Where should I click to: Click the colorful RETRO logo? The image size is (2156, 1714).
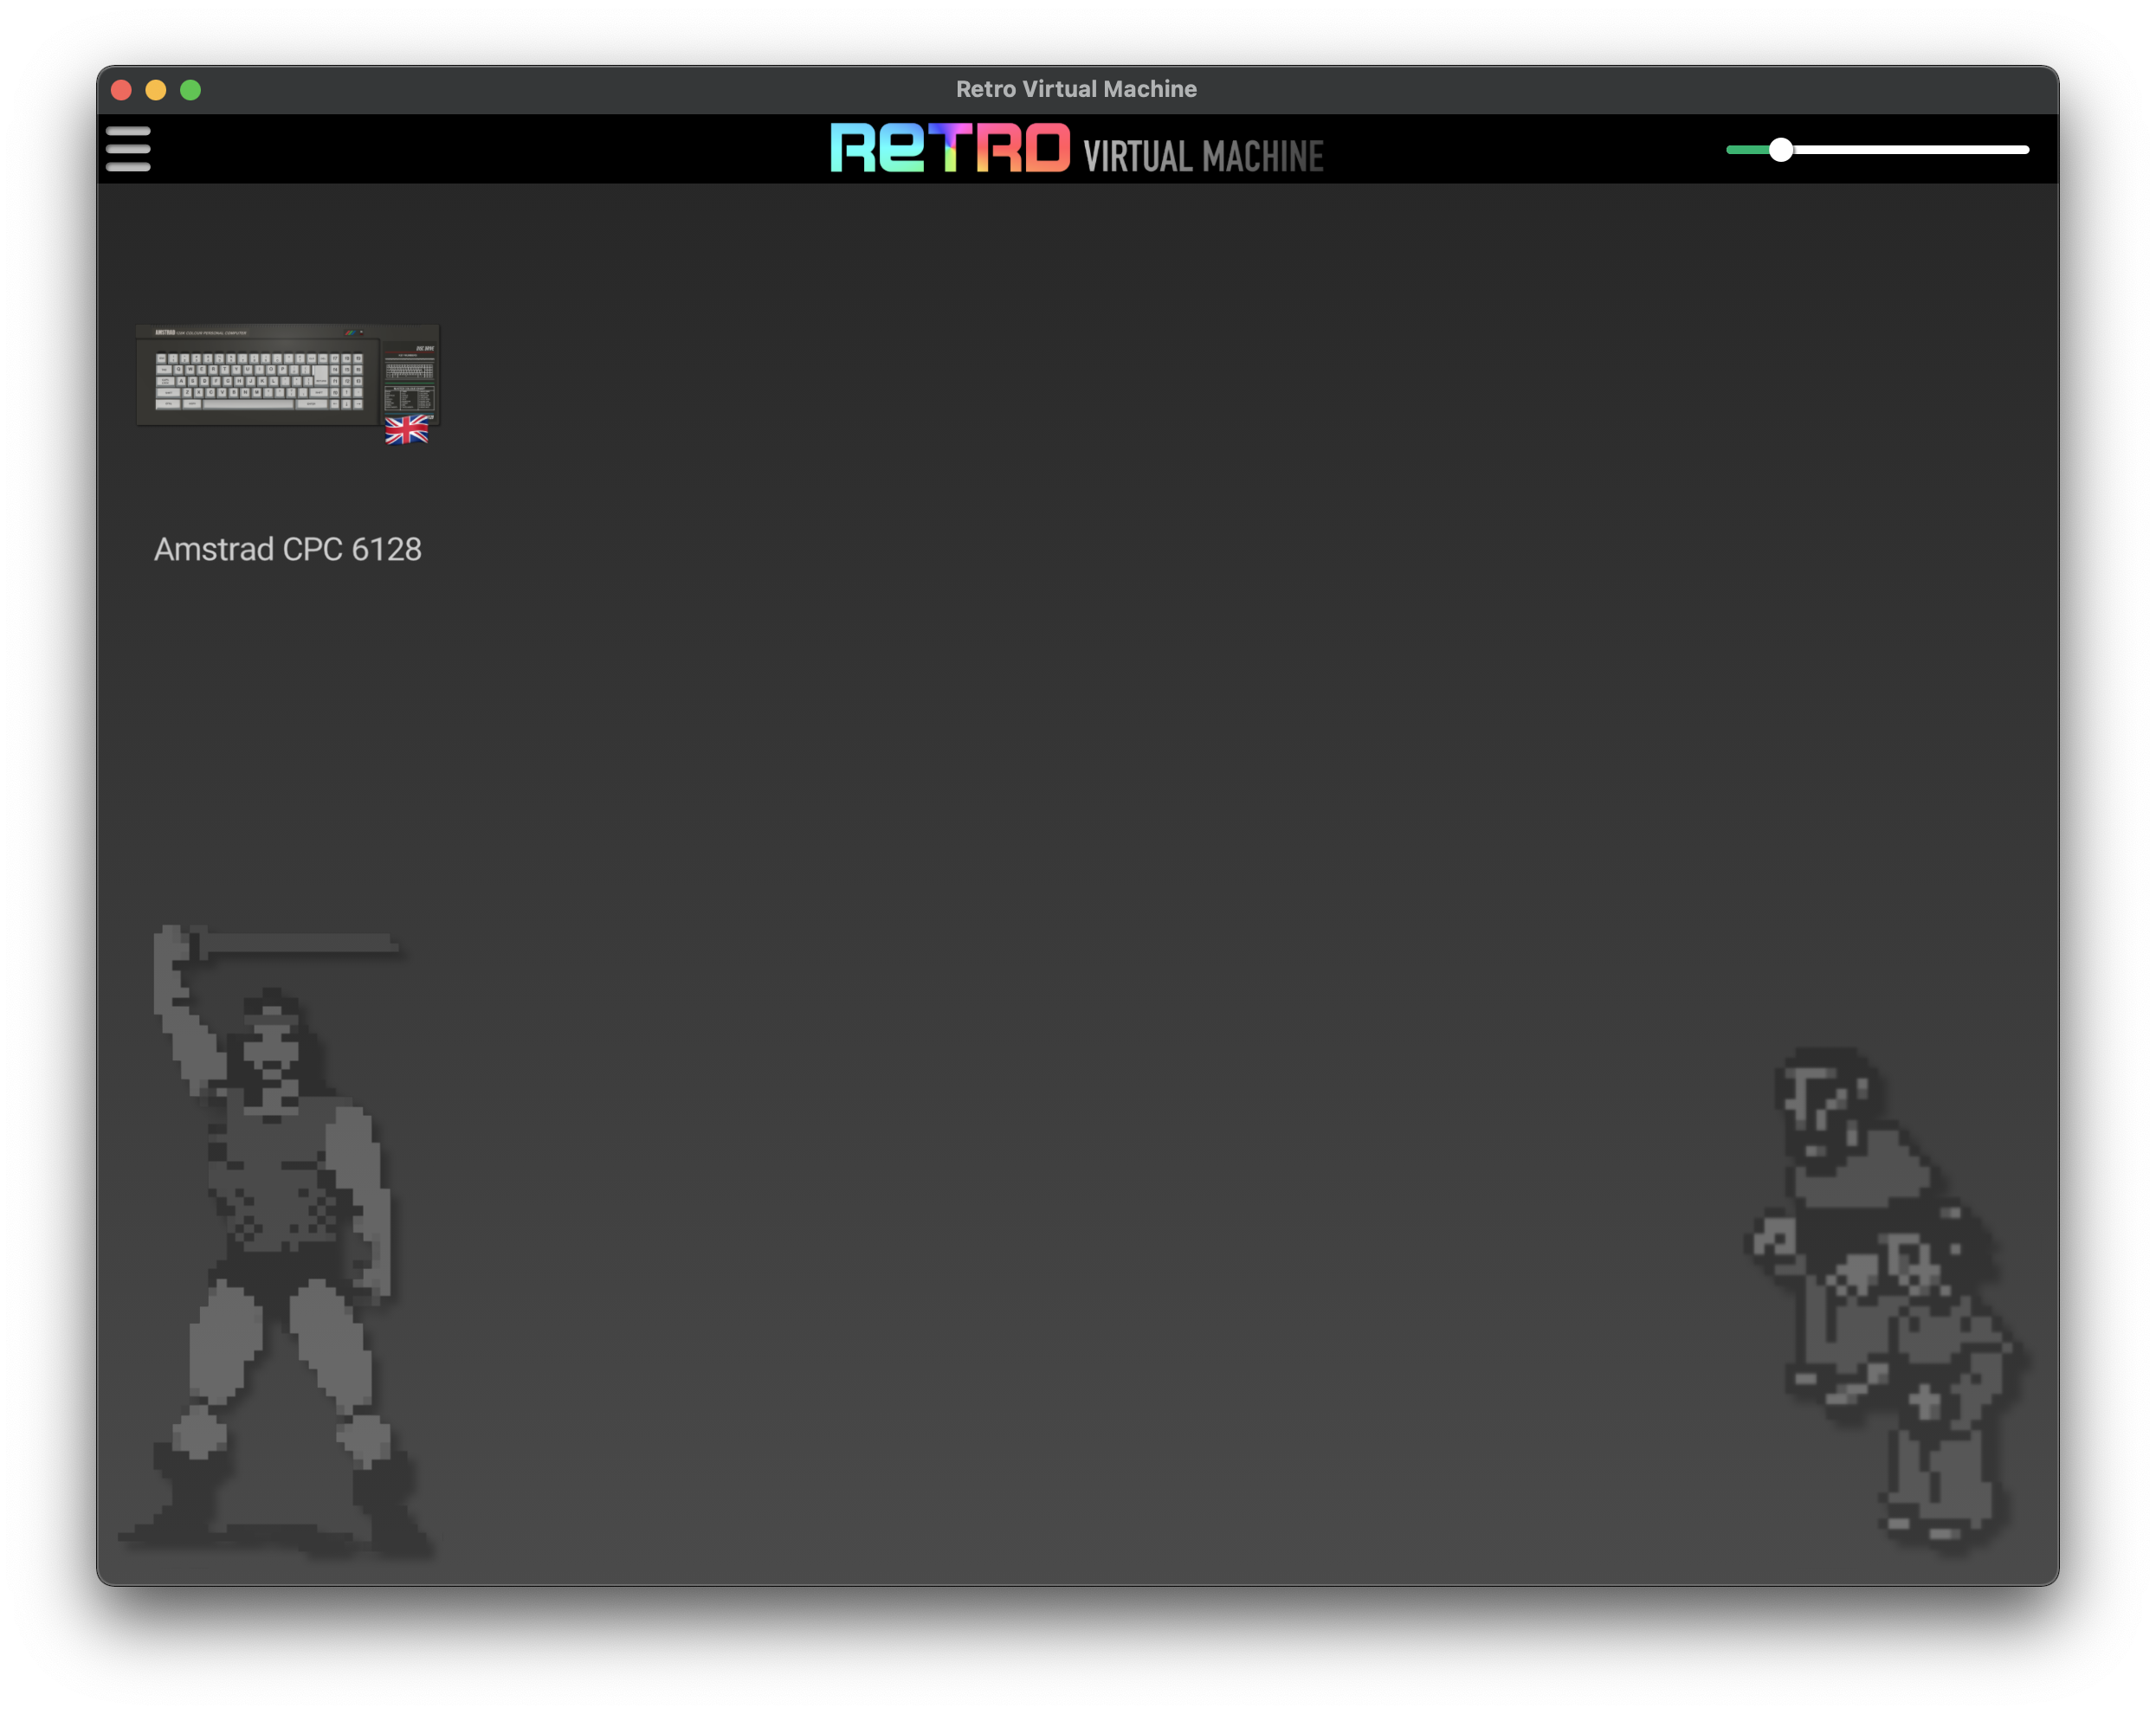[949, 148]
